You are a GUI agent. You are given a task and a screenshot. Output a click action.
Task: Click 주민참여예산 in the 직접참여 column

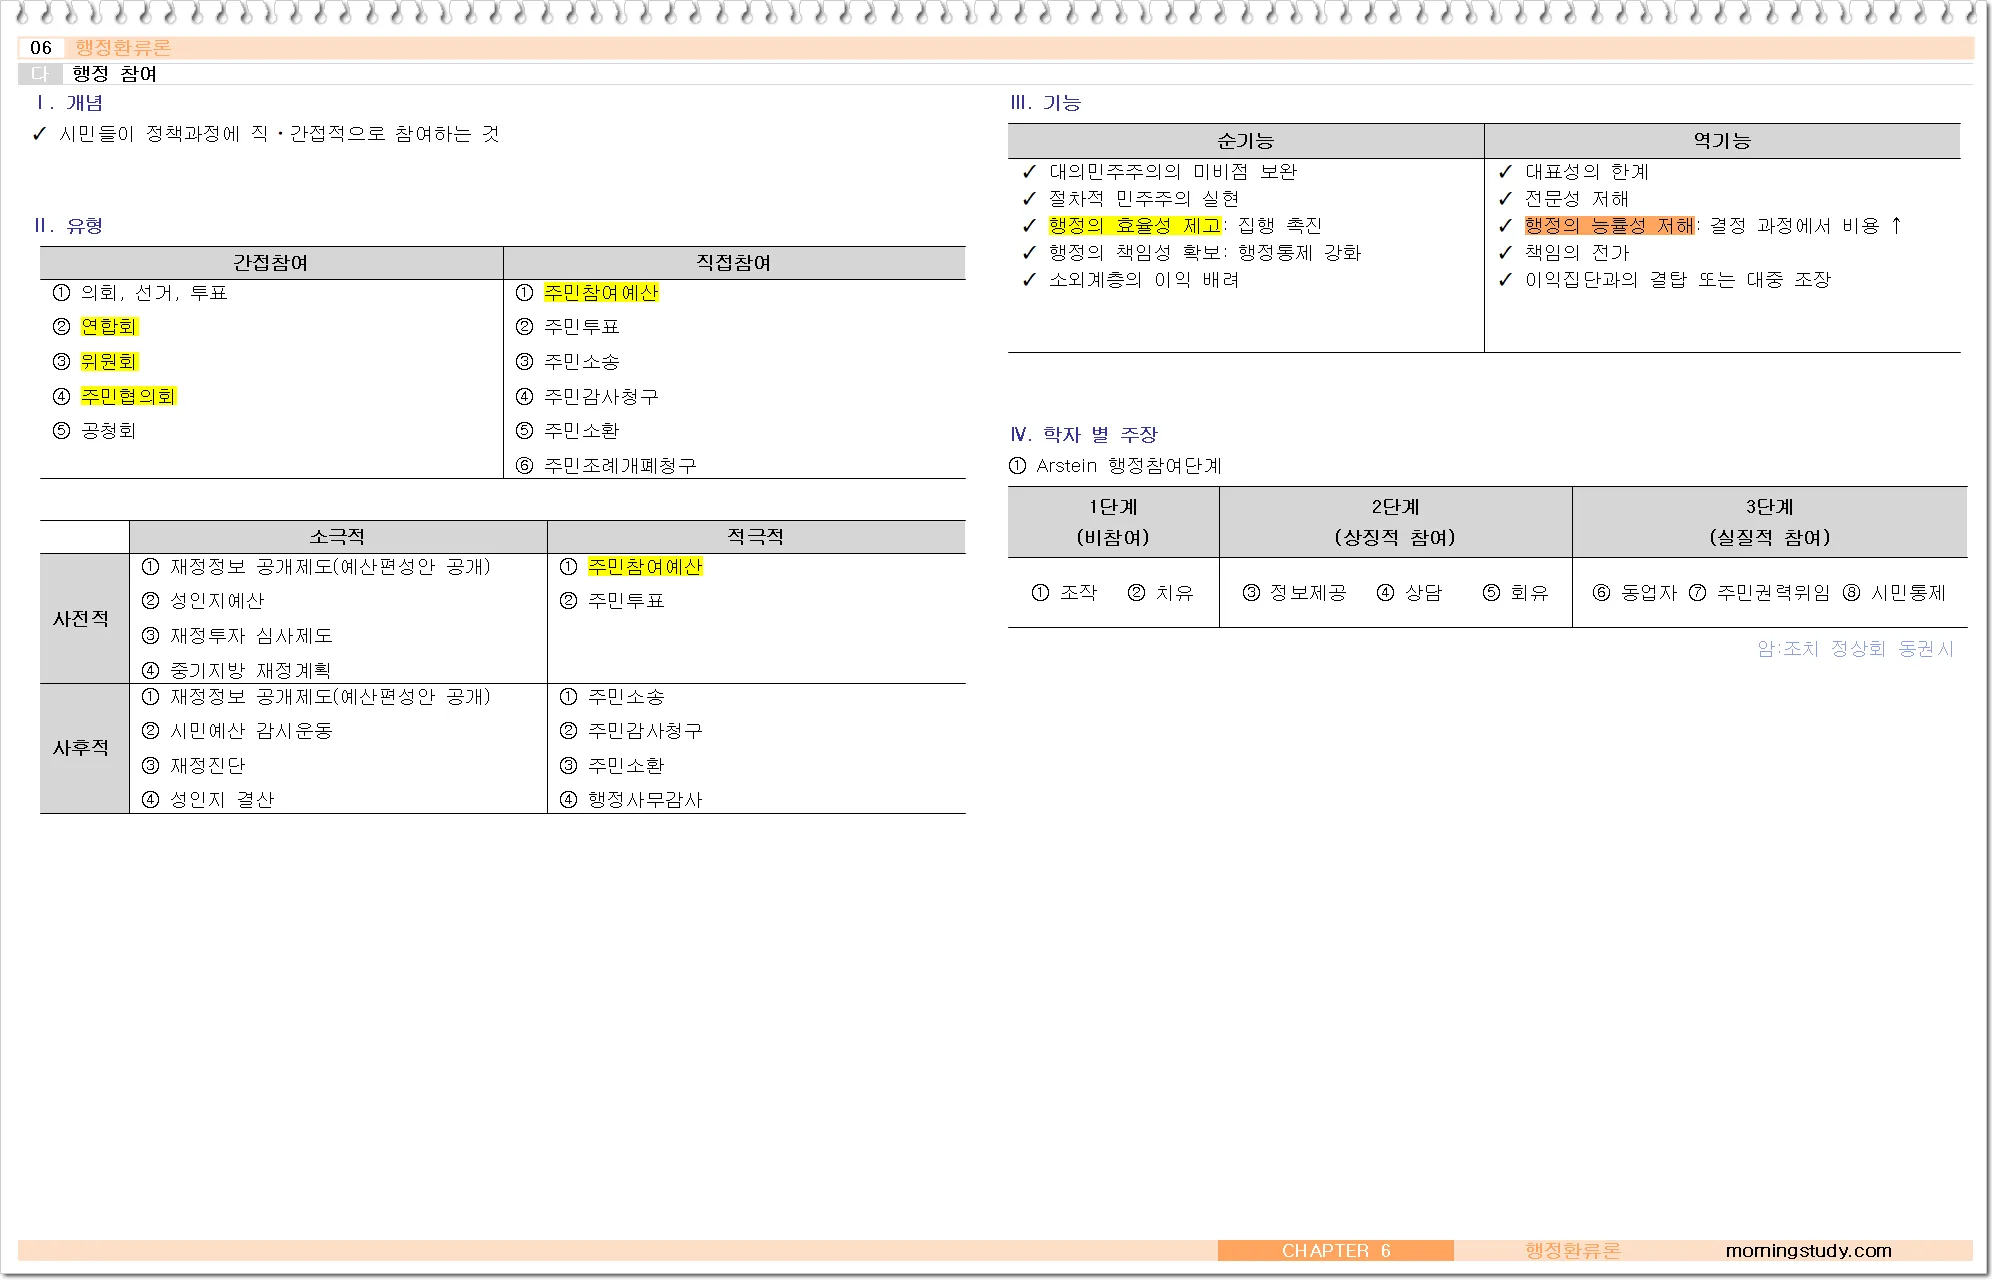click(x=601, y=293)
